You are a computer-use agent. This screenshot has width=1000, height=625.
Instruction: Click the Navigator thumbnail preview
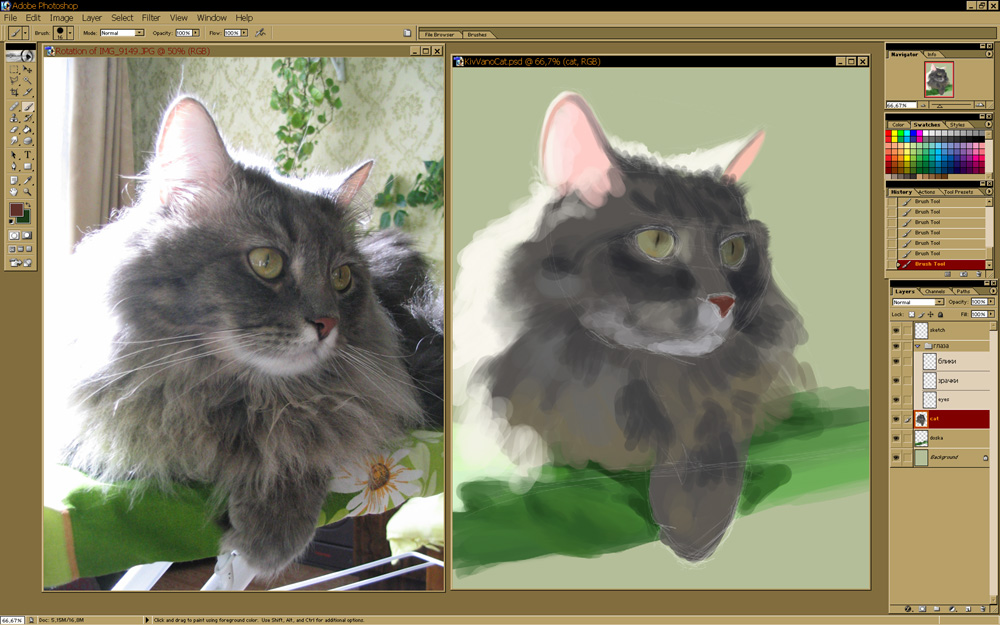pyautogui.click(x=939, y=79)
